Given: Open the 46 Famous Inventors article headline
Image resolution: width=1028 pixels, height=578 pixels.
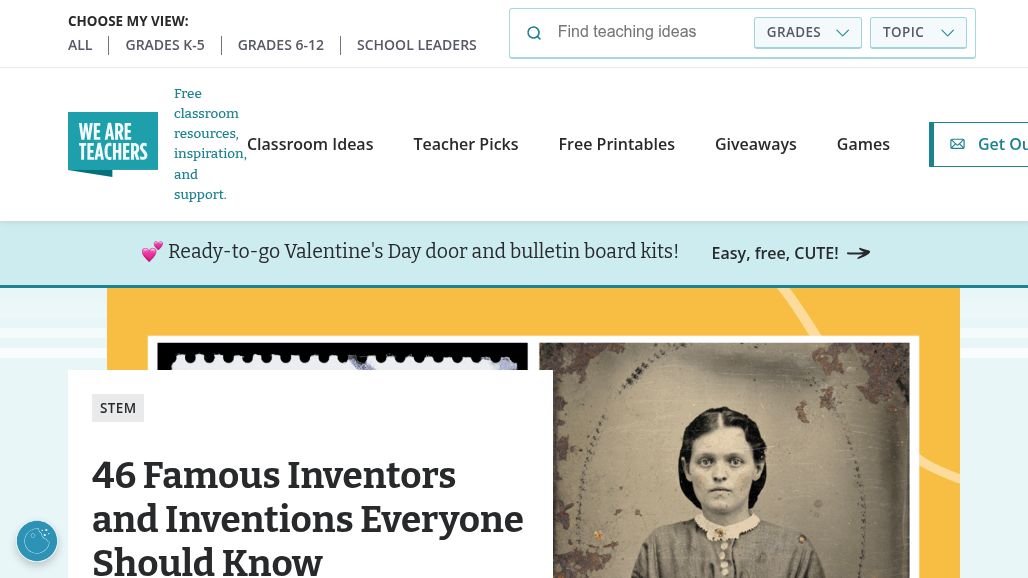Looking at the screenshot, I should (308, 518).
